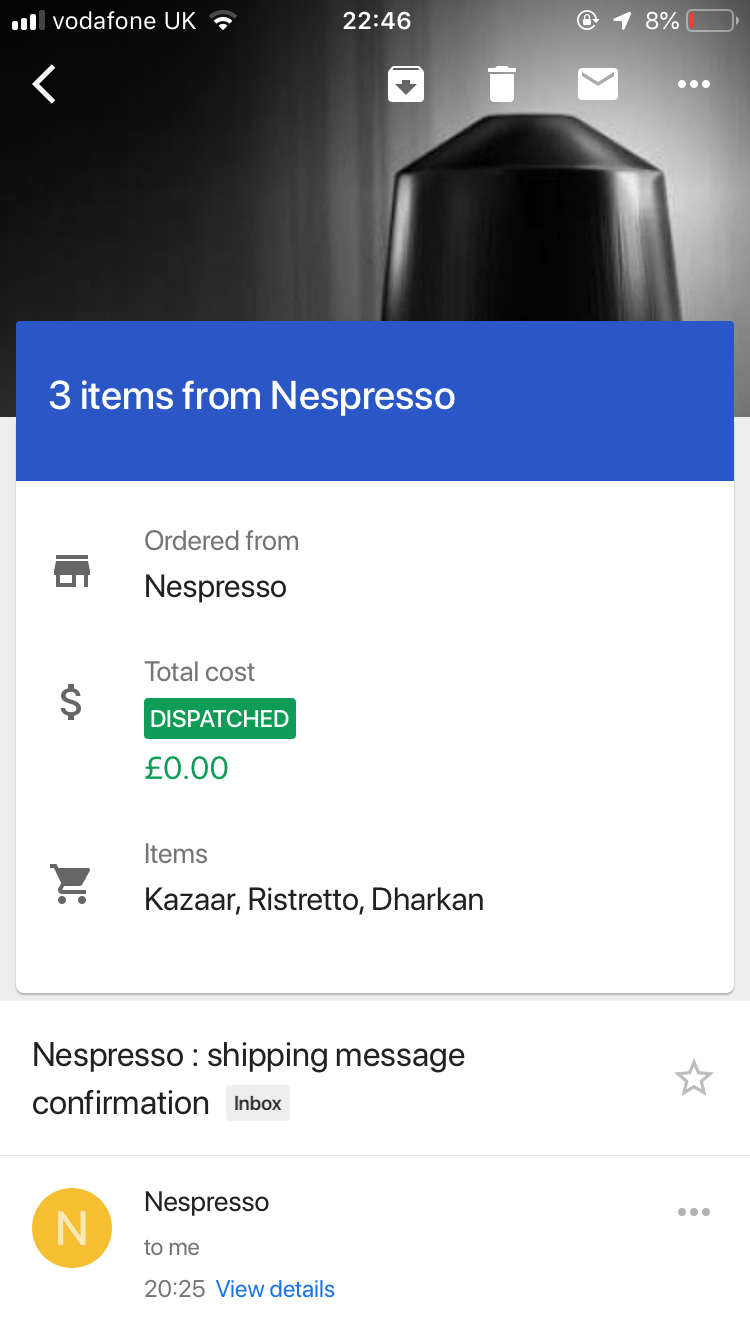Image resolution: width=750 pixels, height=1334 pixels.
Task: Tap the dollar sign cost icon
Action: [71, 703]
